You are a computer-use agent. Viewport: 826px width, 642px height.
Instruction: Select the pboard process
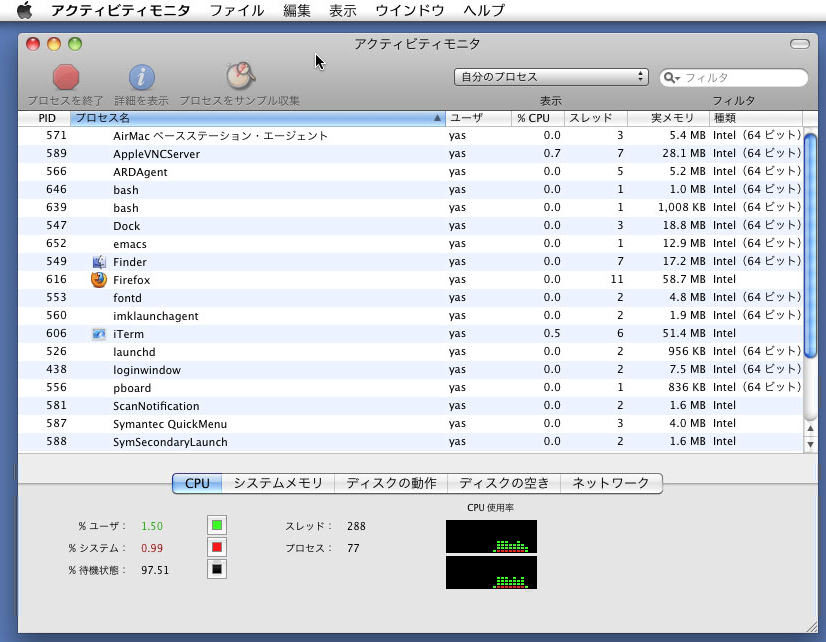pyautogui.click(x=410, y=388)
